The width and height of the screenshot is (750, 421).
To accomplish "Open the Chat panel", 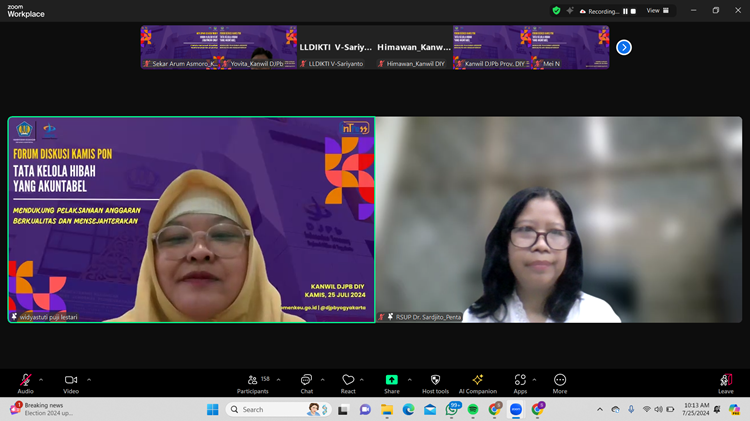I will pos(307,381).
